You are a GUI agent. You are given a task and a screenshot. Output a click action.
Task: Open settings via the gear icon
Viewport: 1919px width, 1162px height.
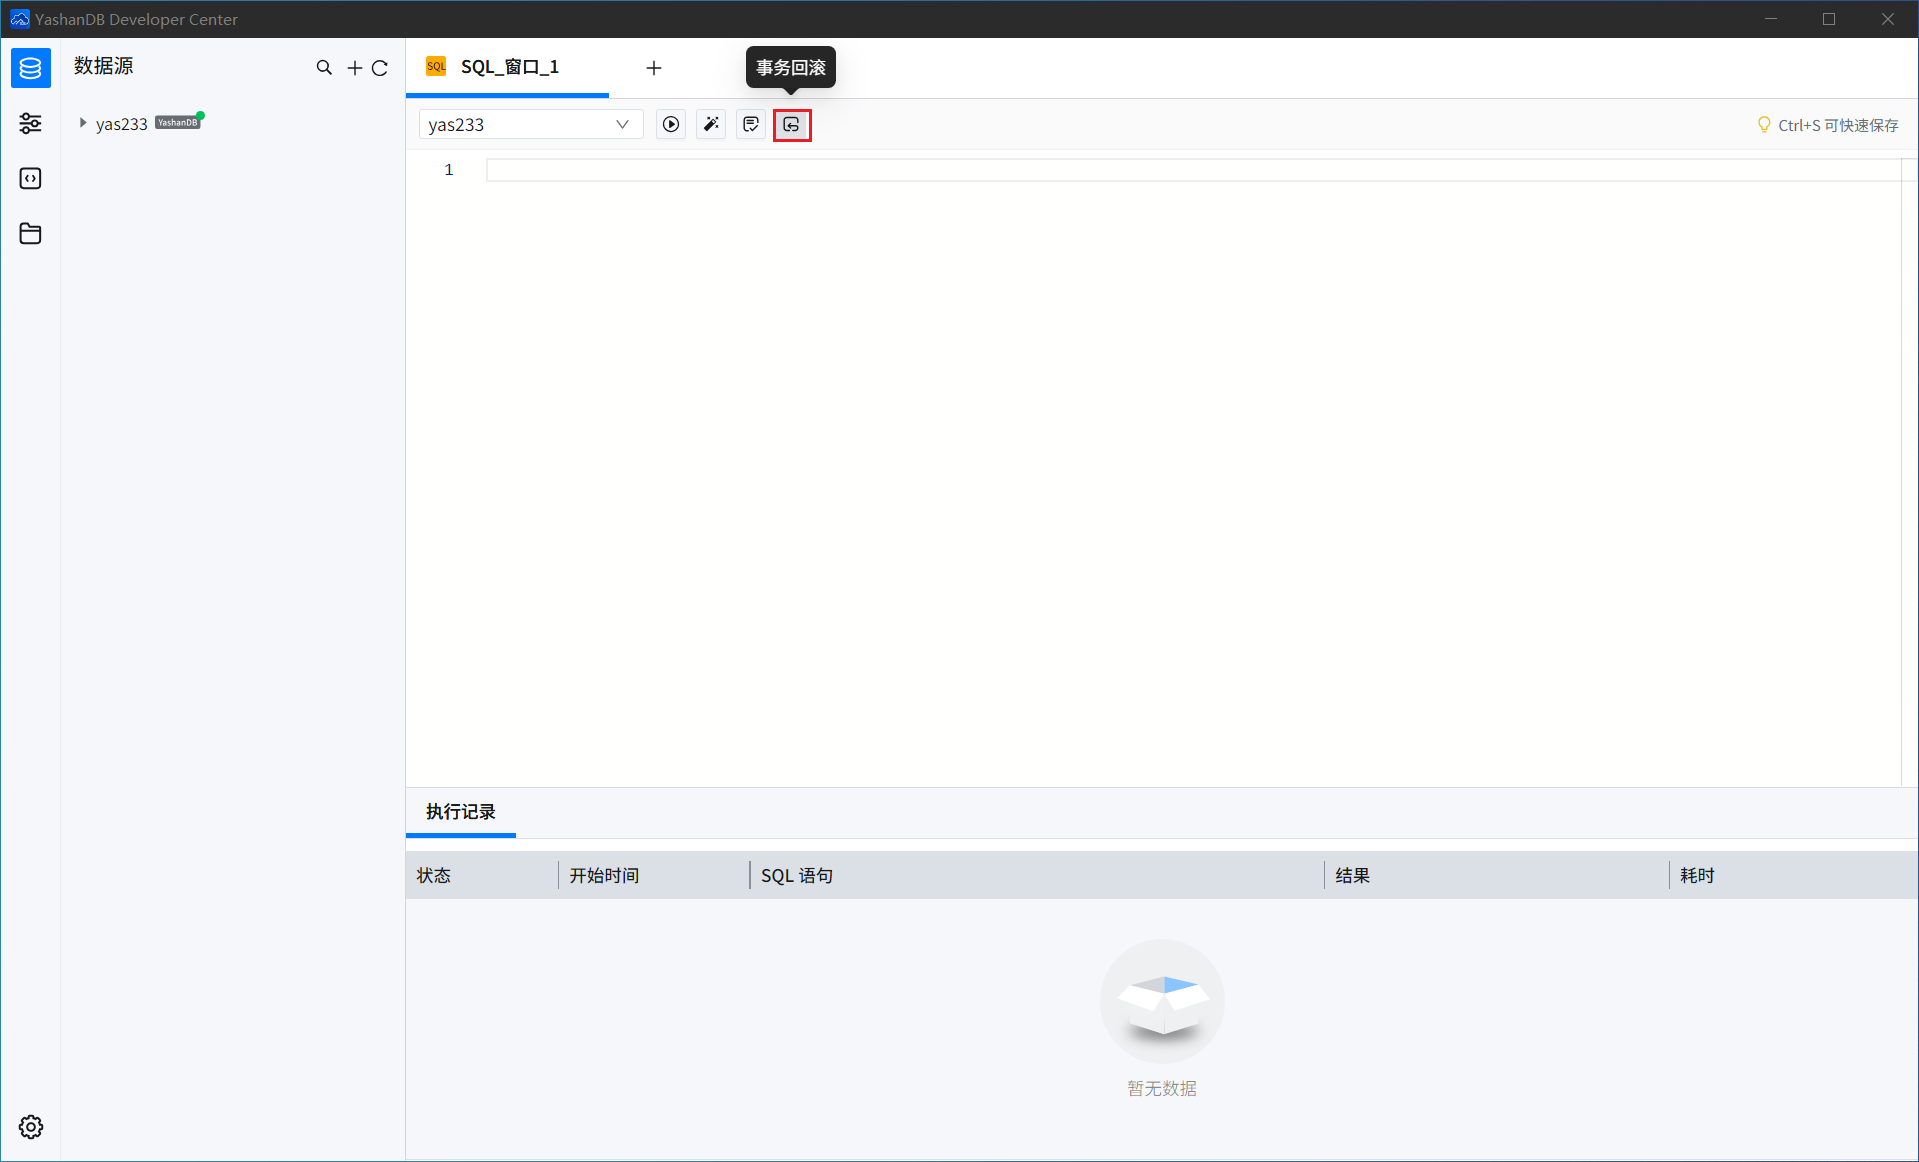click(31, 1127)
